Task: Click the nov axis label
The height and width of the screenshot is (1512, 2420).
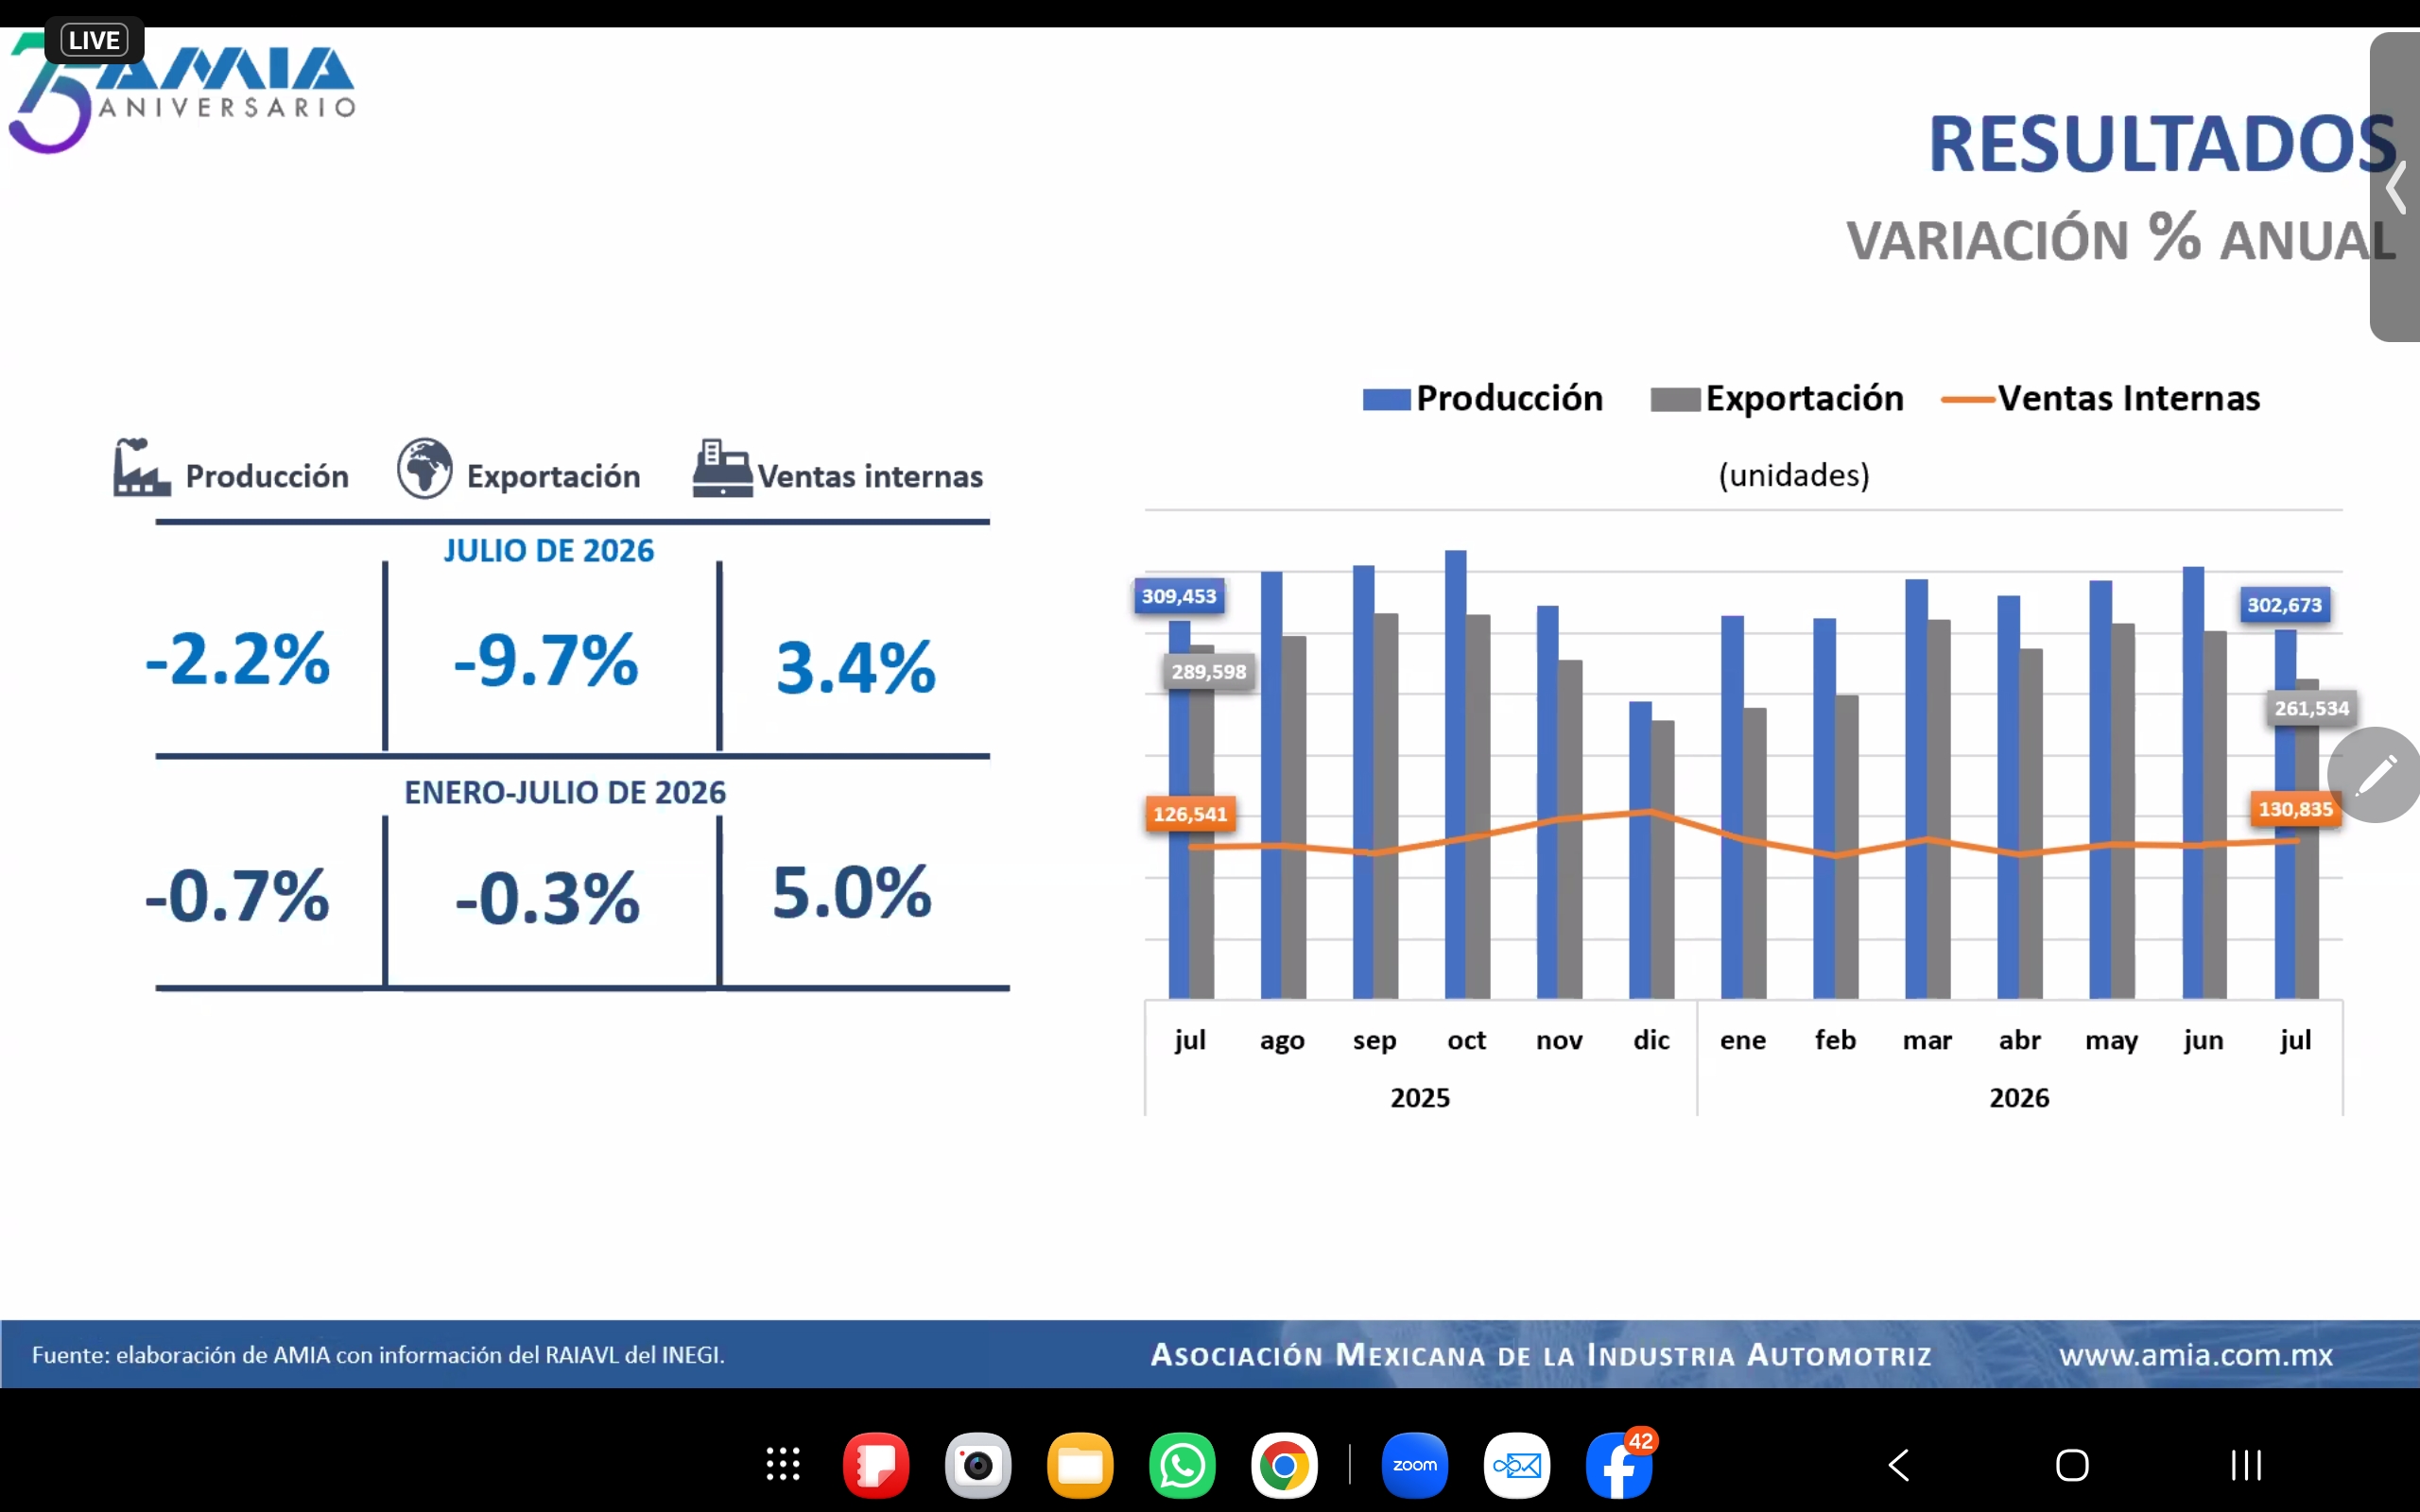Action: (1559, 1041)
